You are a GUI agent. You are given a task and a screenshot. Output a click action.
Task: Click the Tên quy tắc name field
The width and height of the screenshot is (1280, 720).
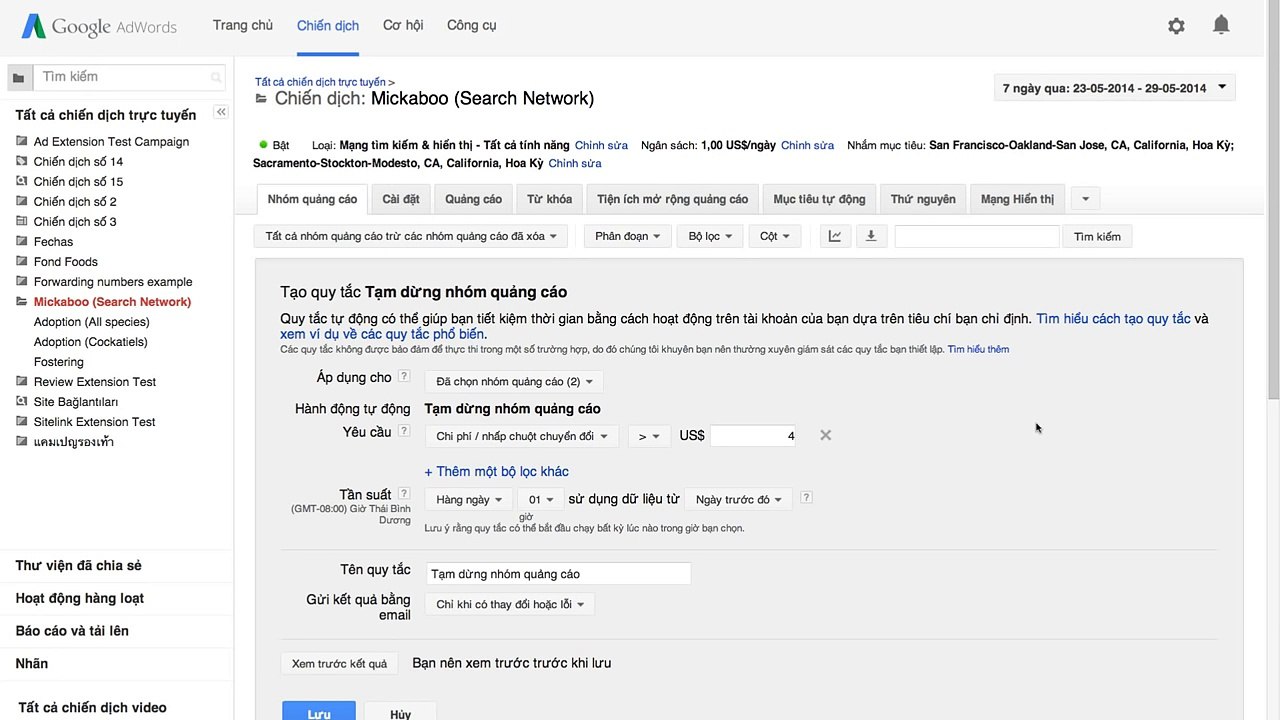(558, 574)
